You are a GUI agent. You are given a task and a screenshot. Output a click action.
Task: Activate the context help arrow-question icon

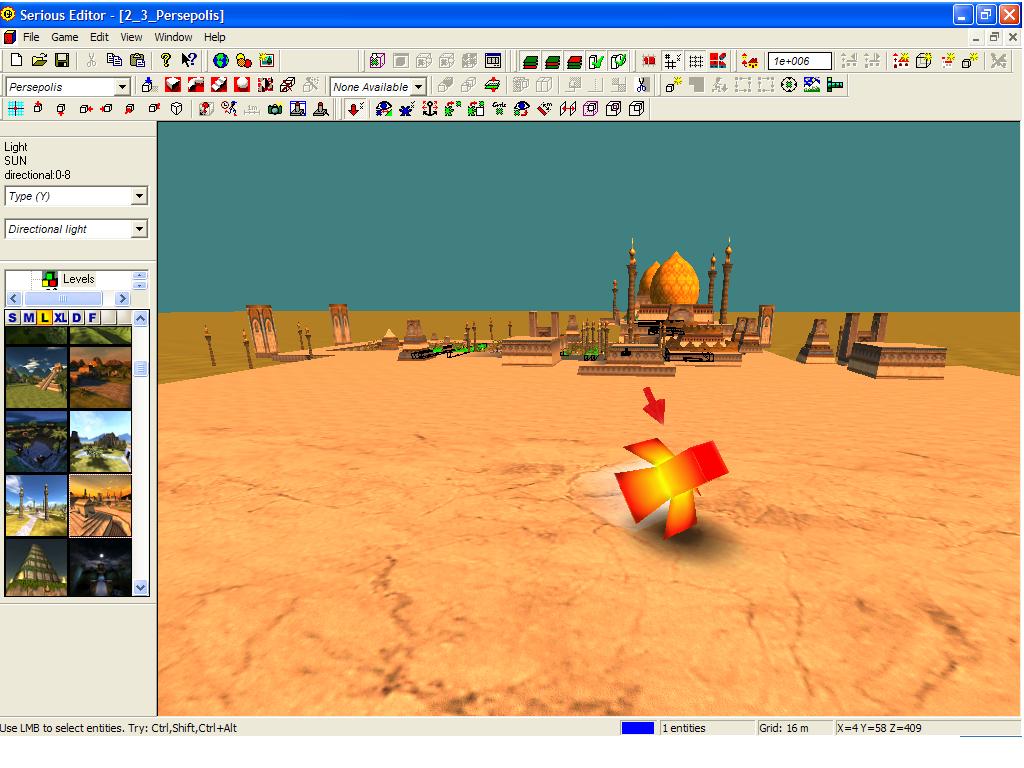tap(189, 61)
